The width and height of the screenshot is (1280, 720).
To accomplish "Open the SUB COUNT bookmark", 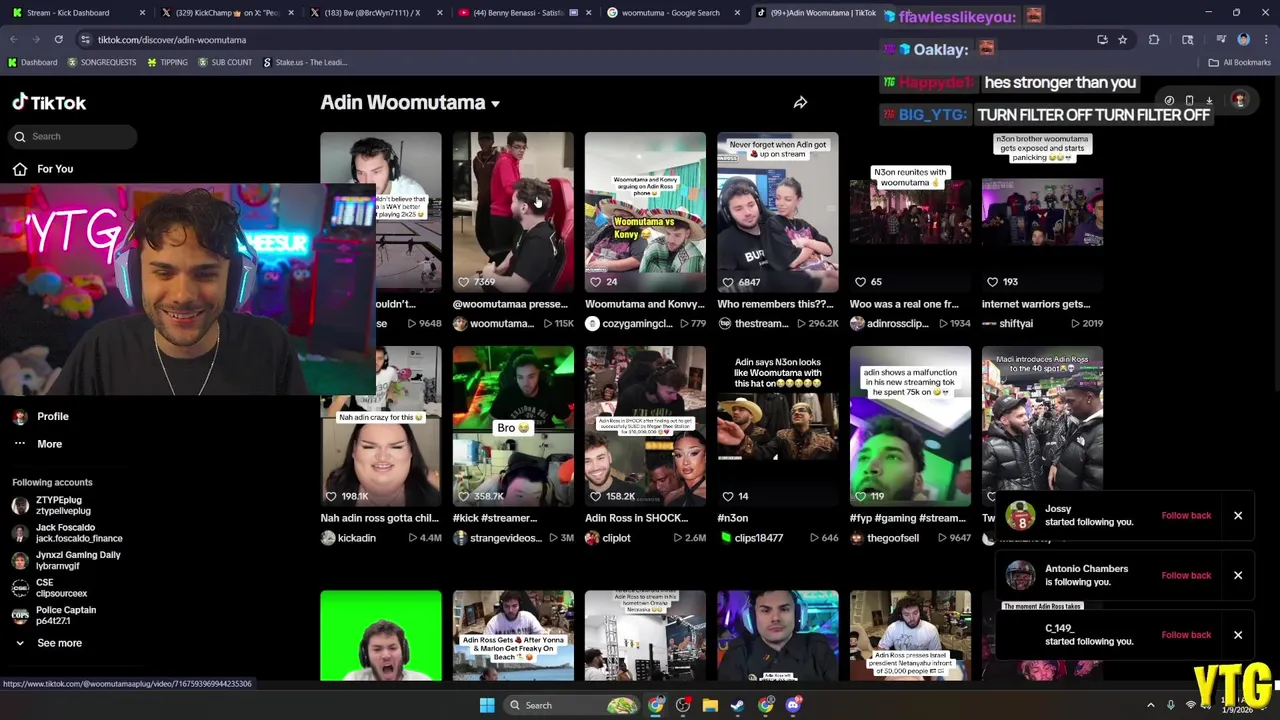I will pyautogui.click(x=225, y=62).
